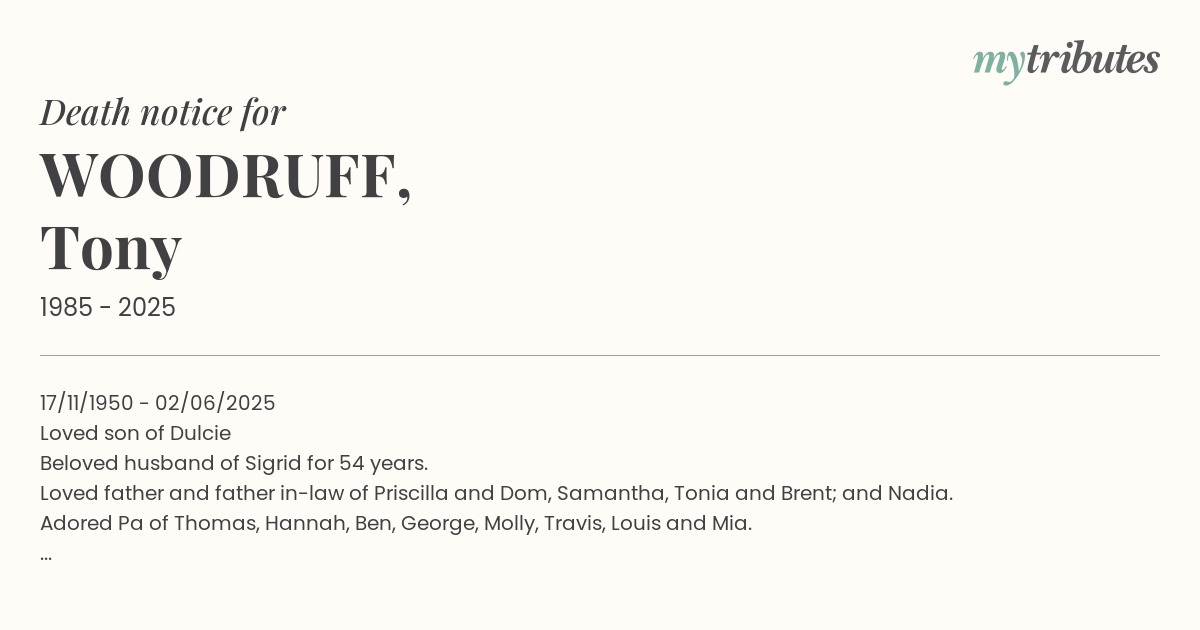Click the word 'tributes' in logo
The height and width of the screenshot is (630, 1200).
pos(1093,60)
